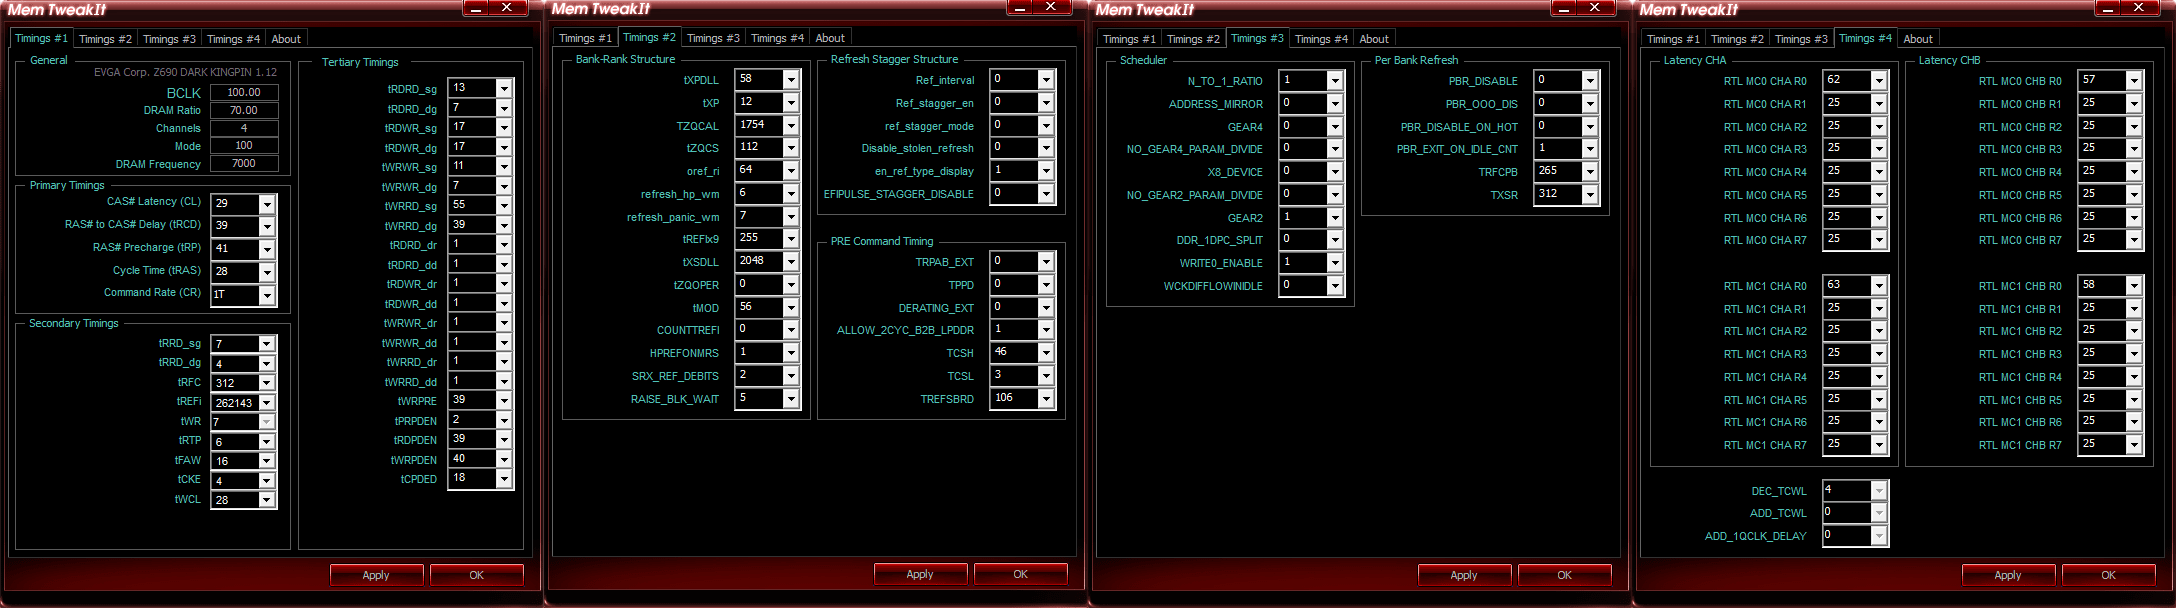Click the Channels field showing 4
This screenshot has height=608, width=2176.
tap(244, 128)
